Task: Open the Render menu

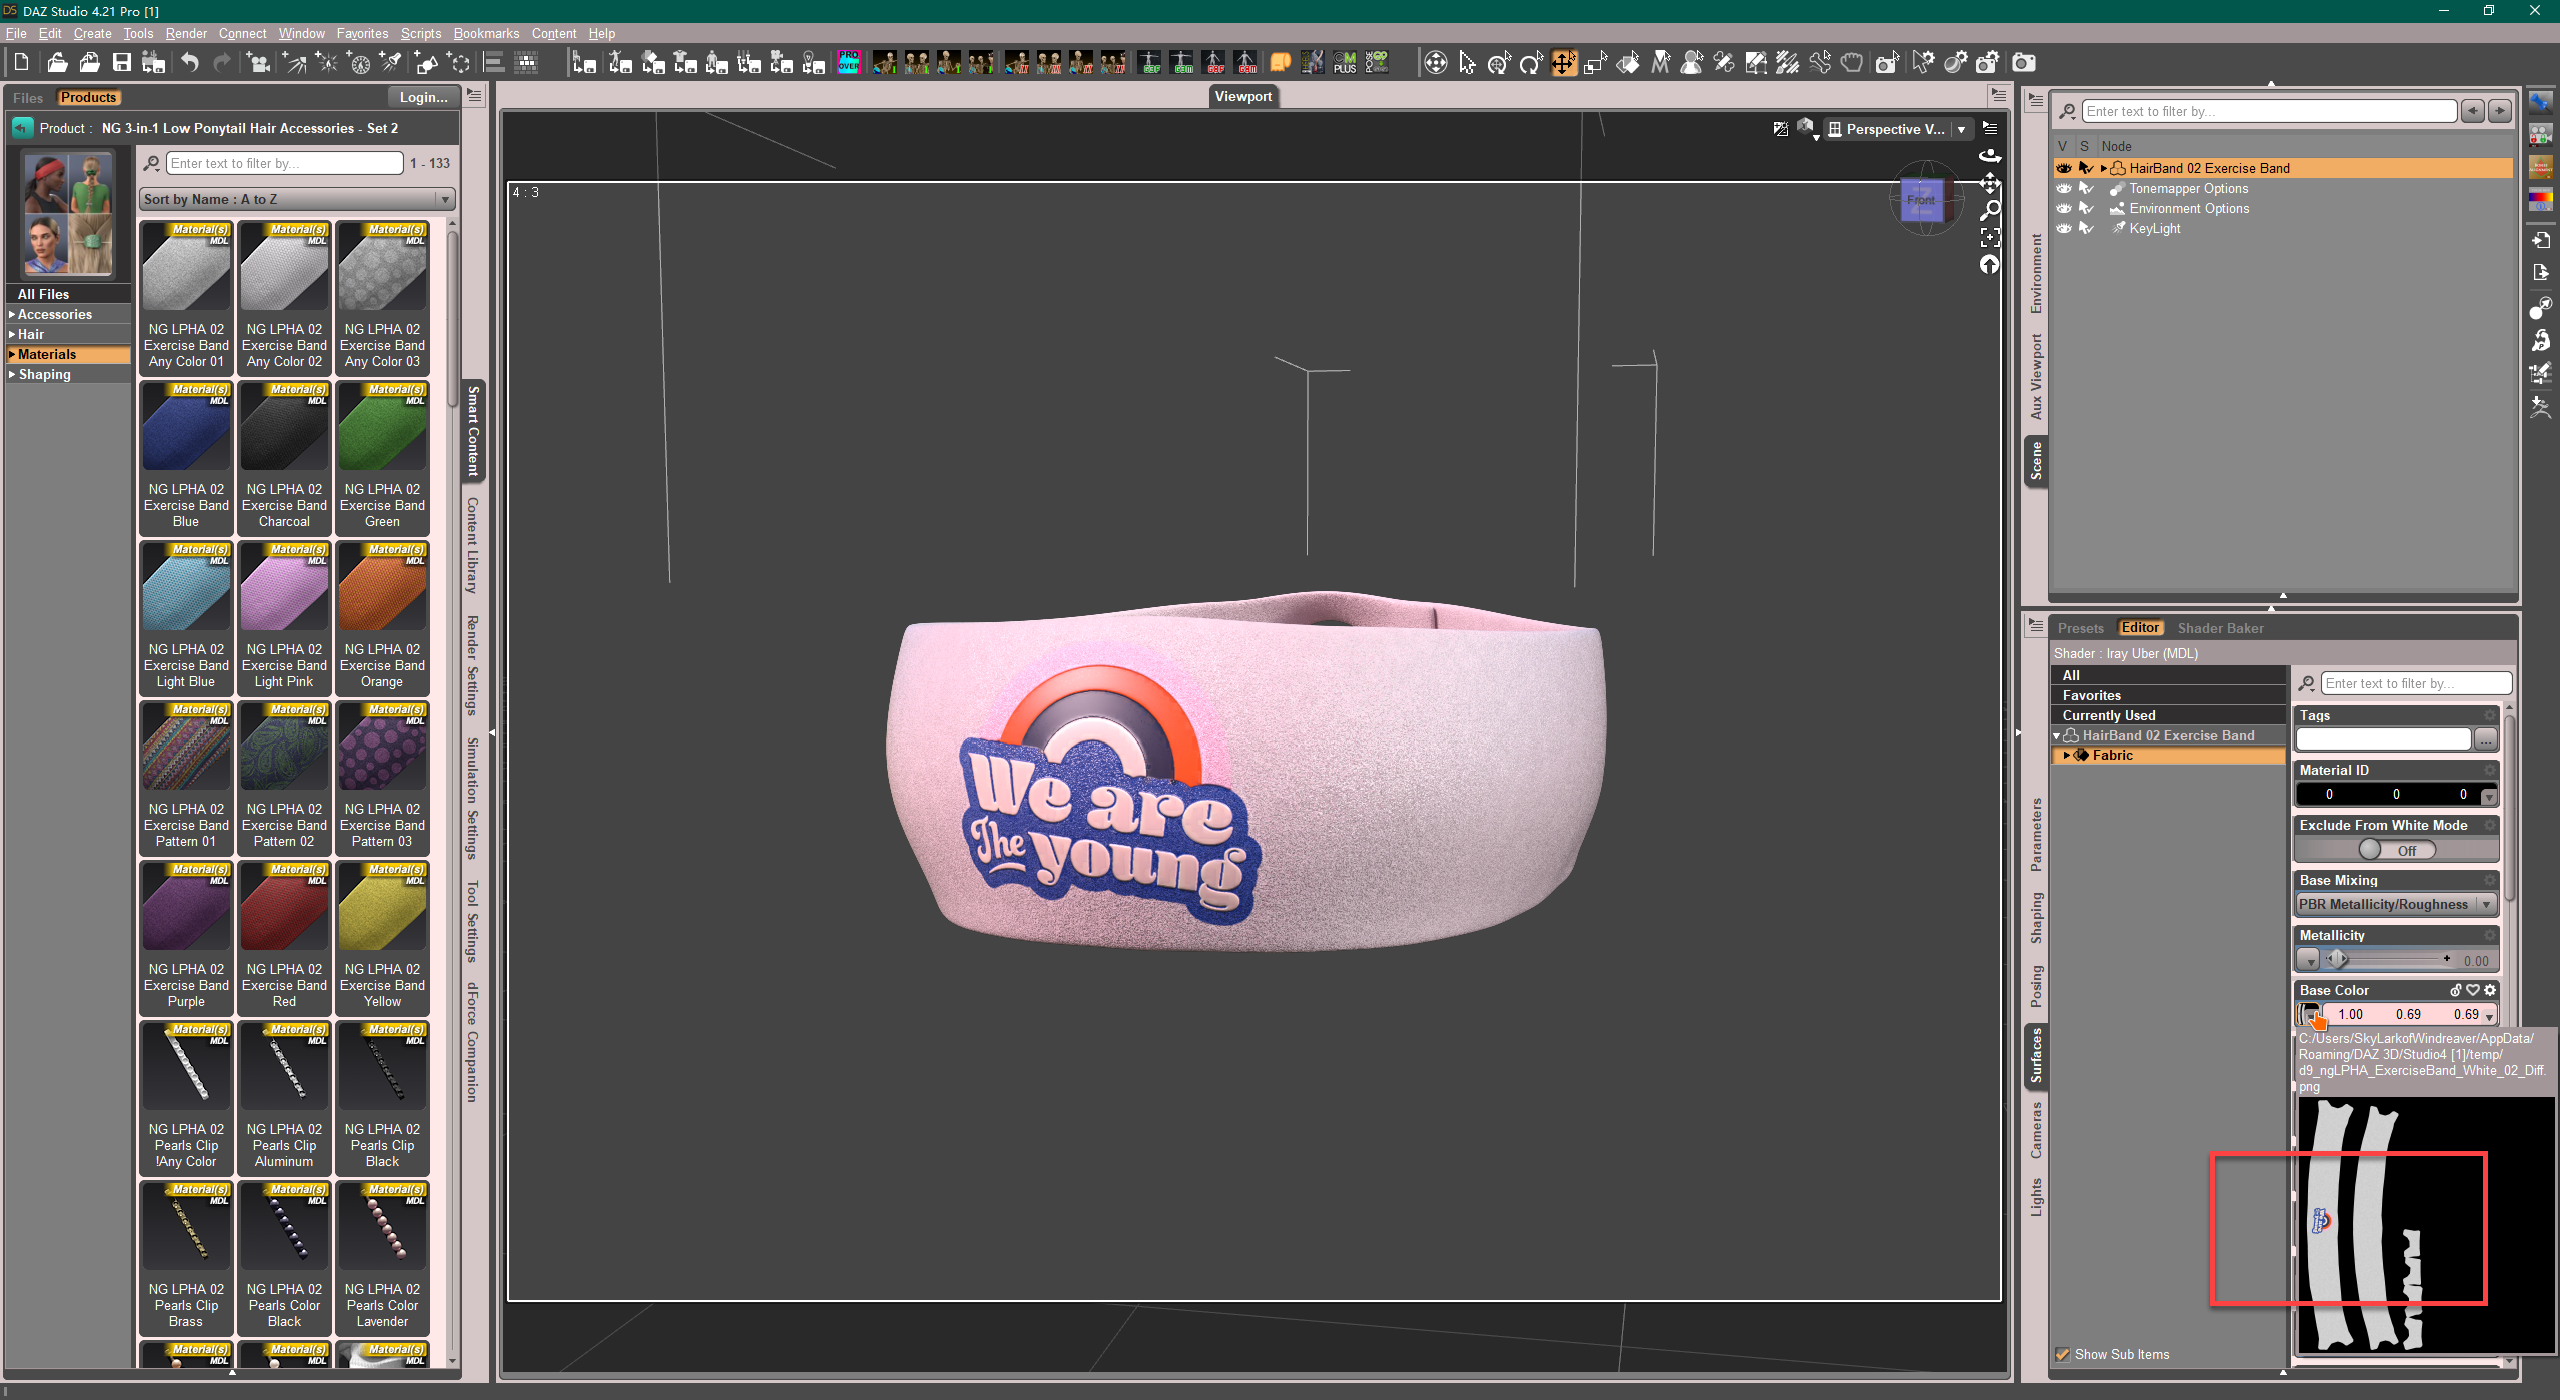Action: 186,33
